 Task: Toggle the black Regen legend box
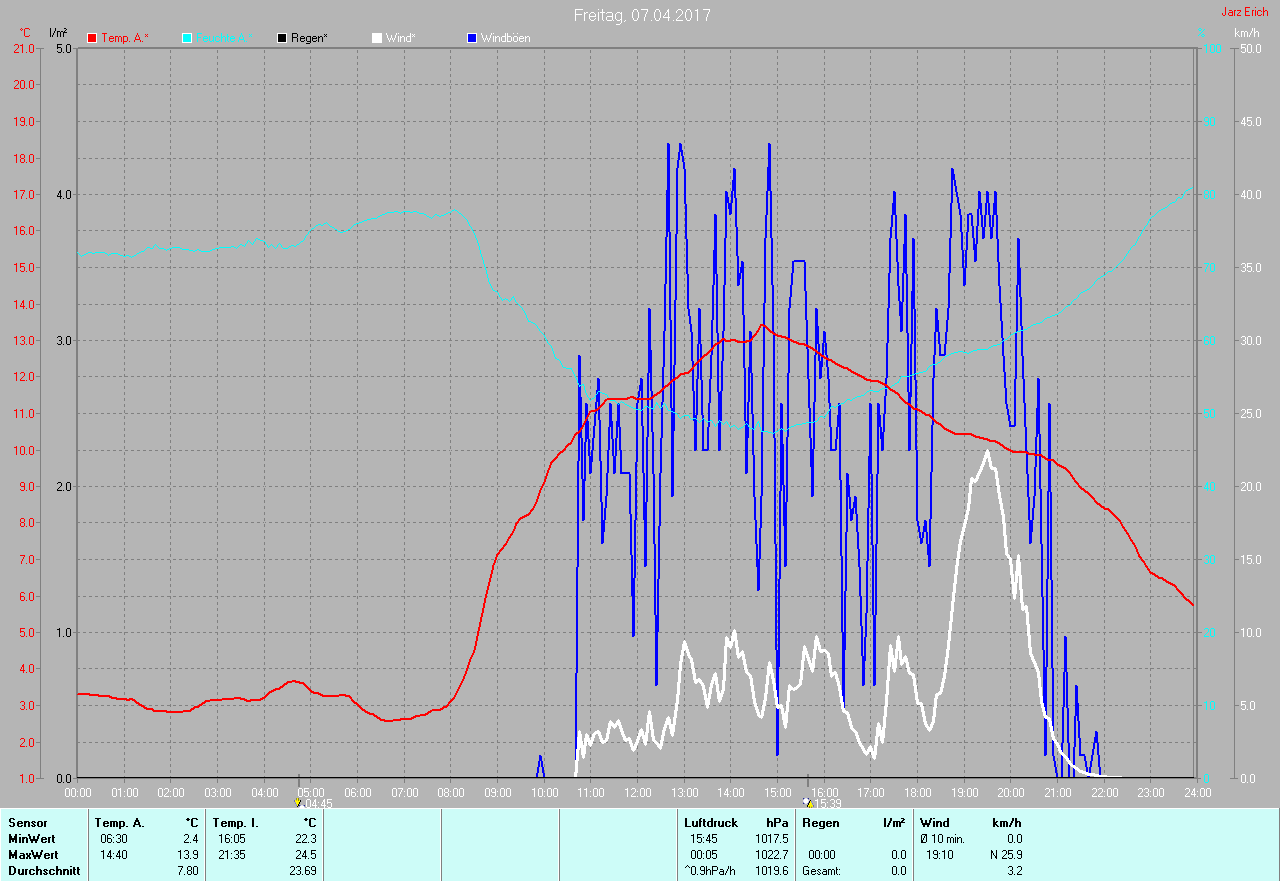click(x=283, y=38)
